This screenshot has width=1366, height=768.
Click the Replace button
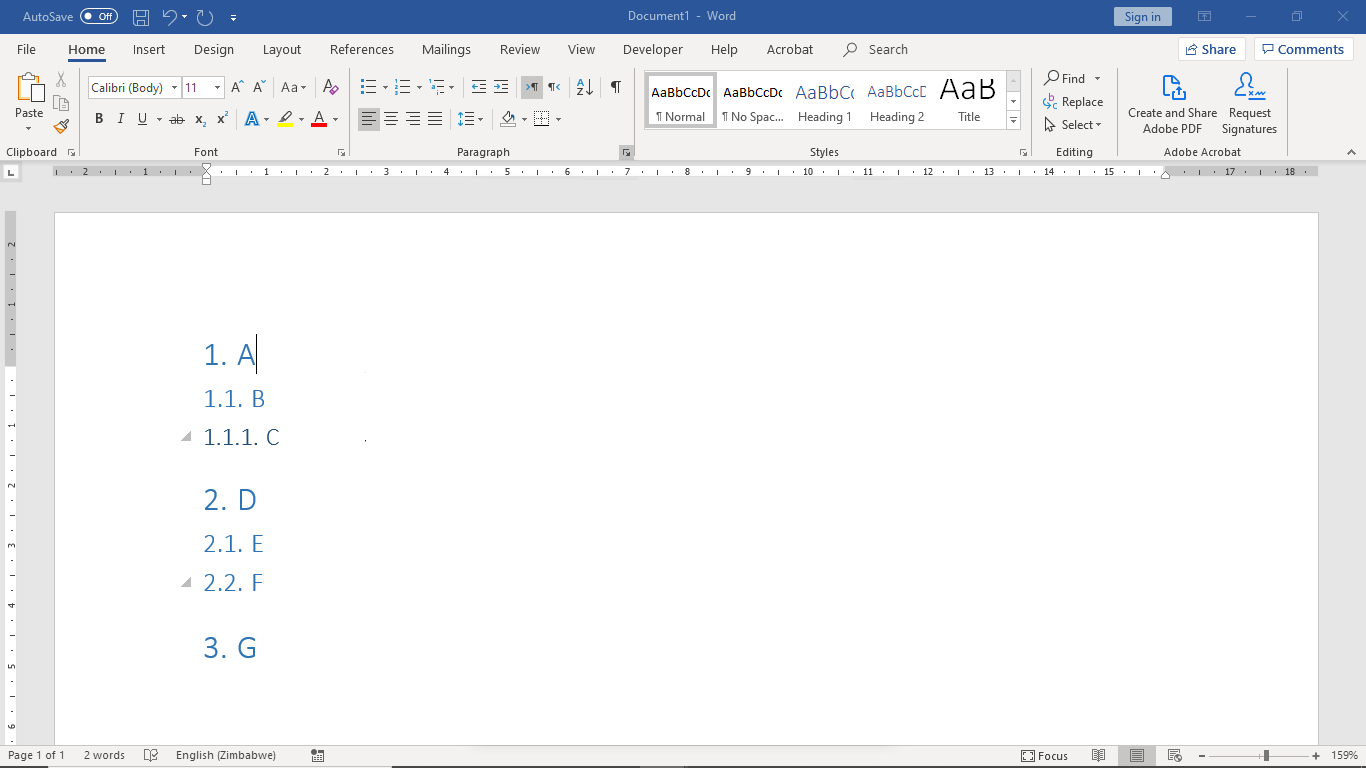tap(1072, 102)
